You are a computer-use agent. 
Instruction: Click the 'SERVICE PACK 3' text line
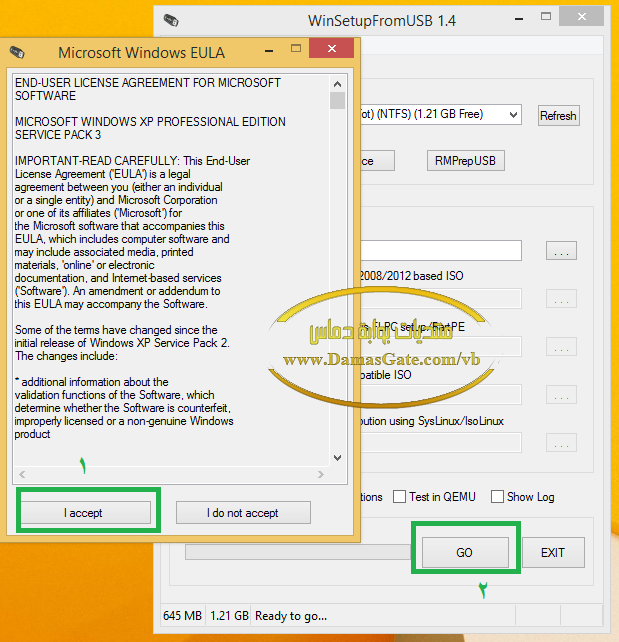[58, 135]
